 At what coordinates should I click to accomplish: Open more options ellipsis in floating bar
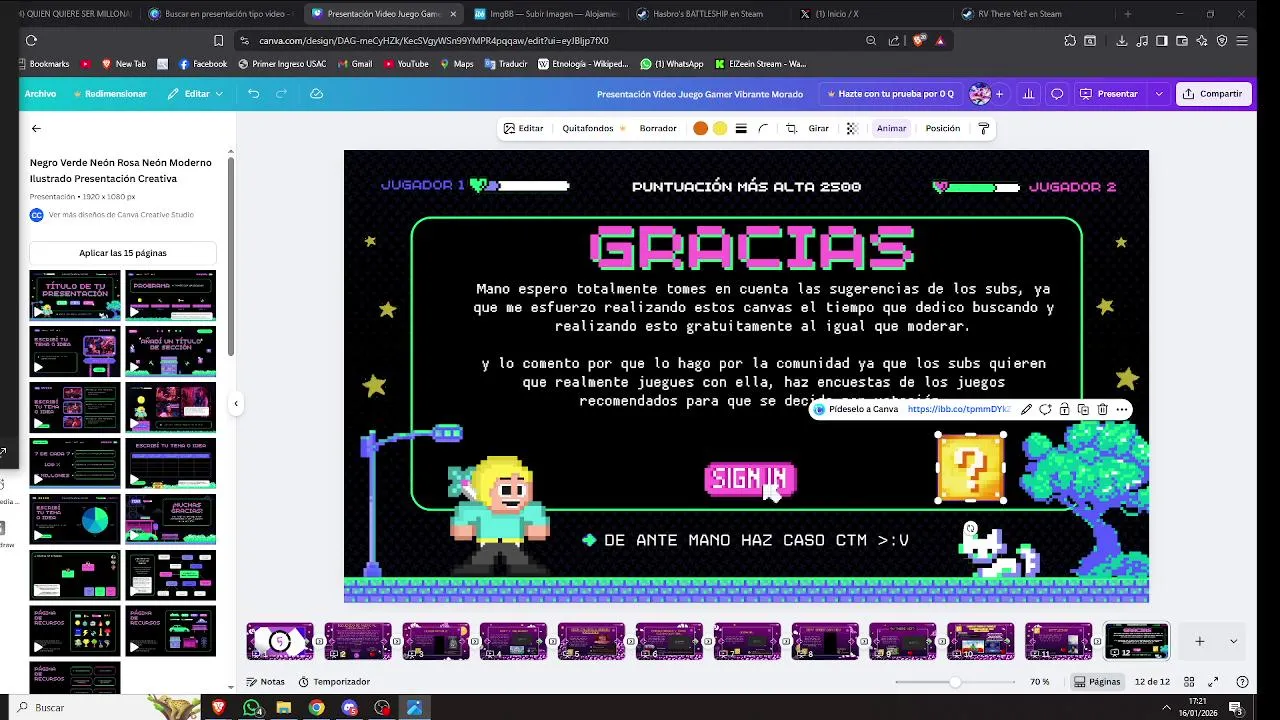click(x=1122, y=409)
